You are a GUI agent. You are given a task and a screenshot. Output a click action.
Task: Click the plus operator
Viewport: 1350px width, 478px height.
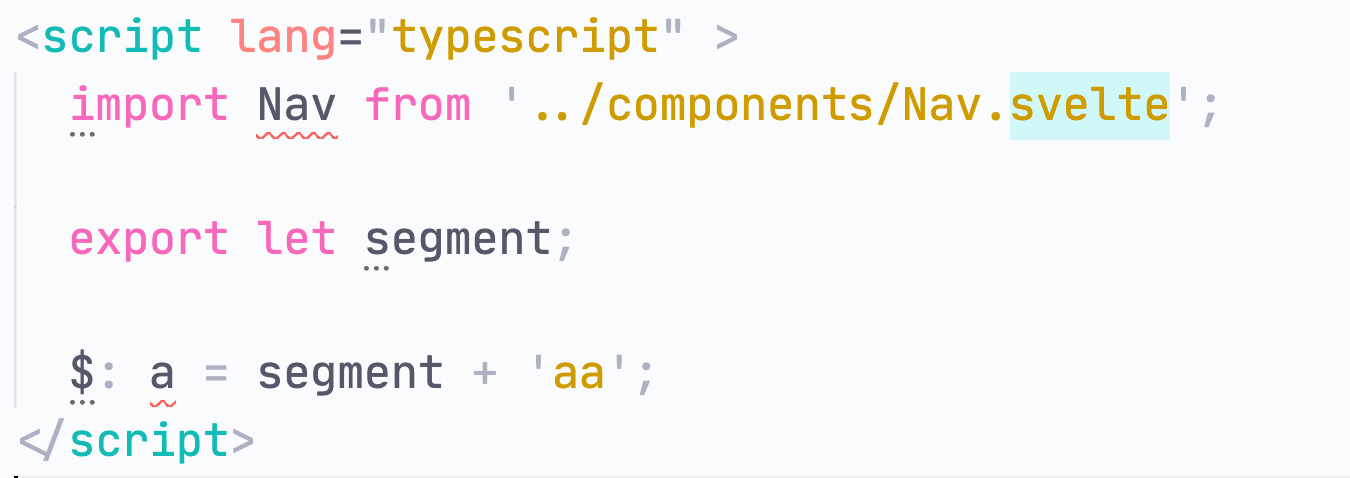point(485,375)
